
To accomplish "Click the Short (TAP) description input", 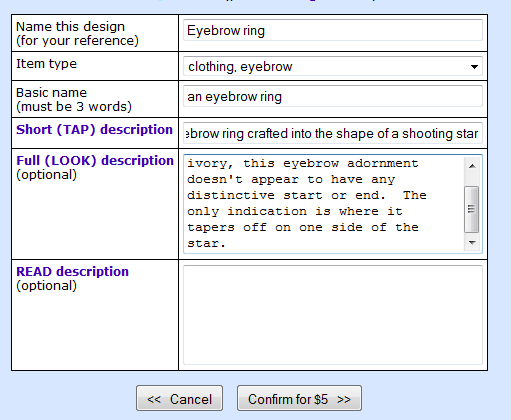I will click(333, 133).
